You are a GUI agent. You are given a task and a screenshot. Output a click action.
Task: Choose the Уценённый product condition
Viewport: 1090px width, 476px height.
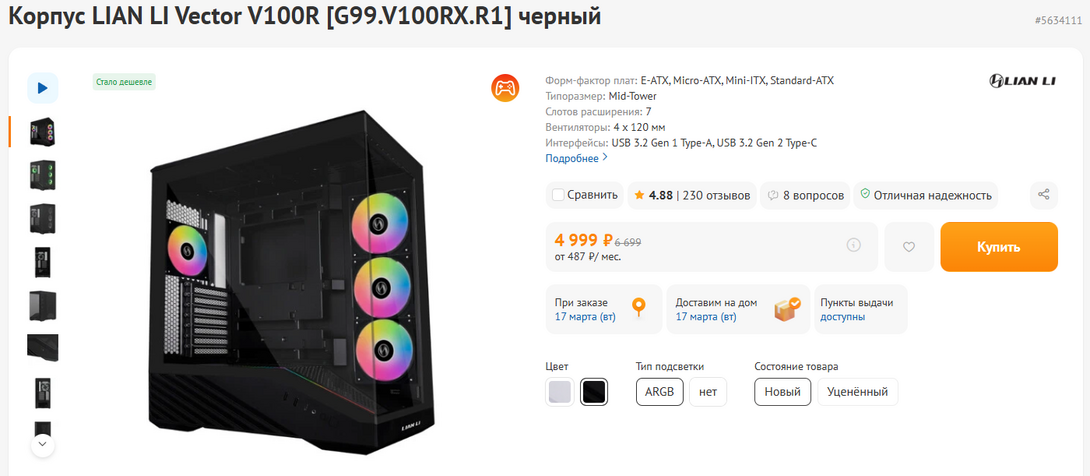[857, 392]
